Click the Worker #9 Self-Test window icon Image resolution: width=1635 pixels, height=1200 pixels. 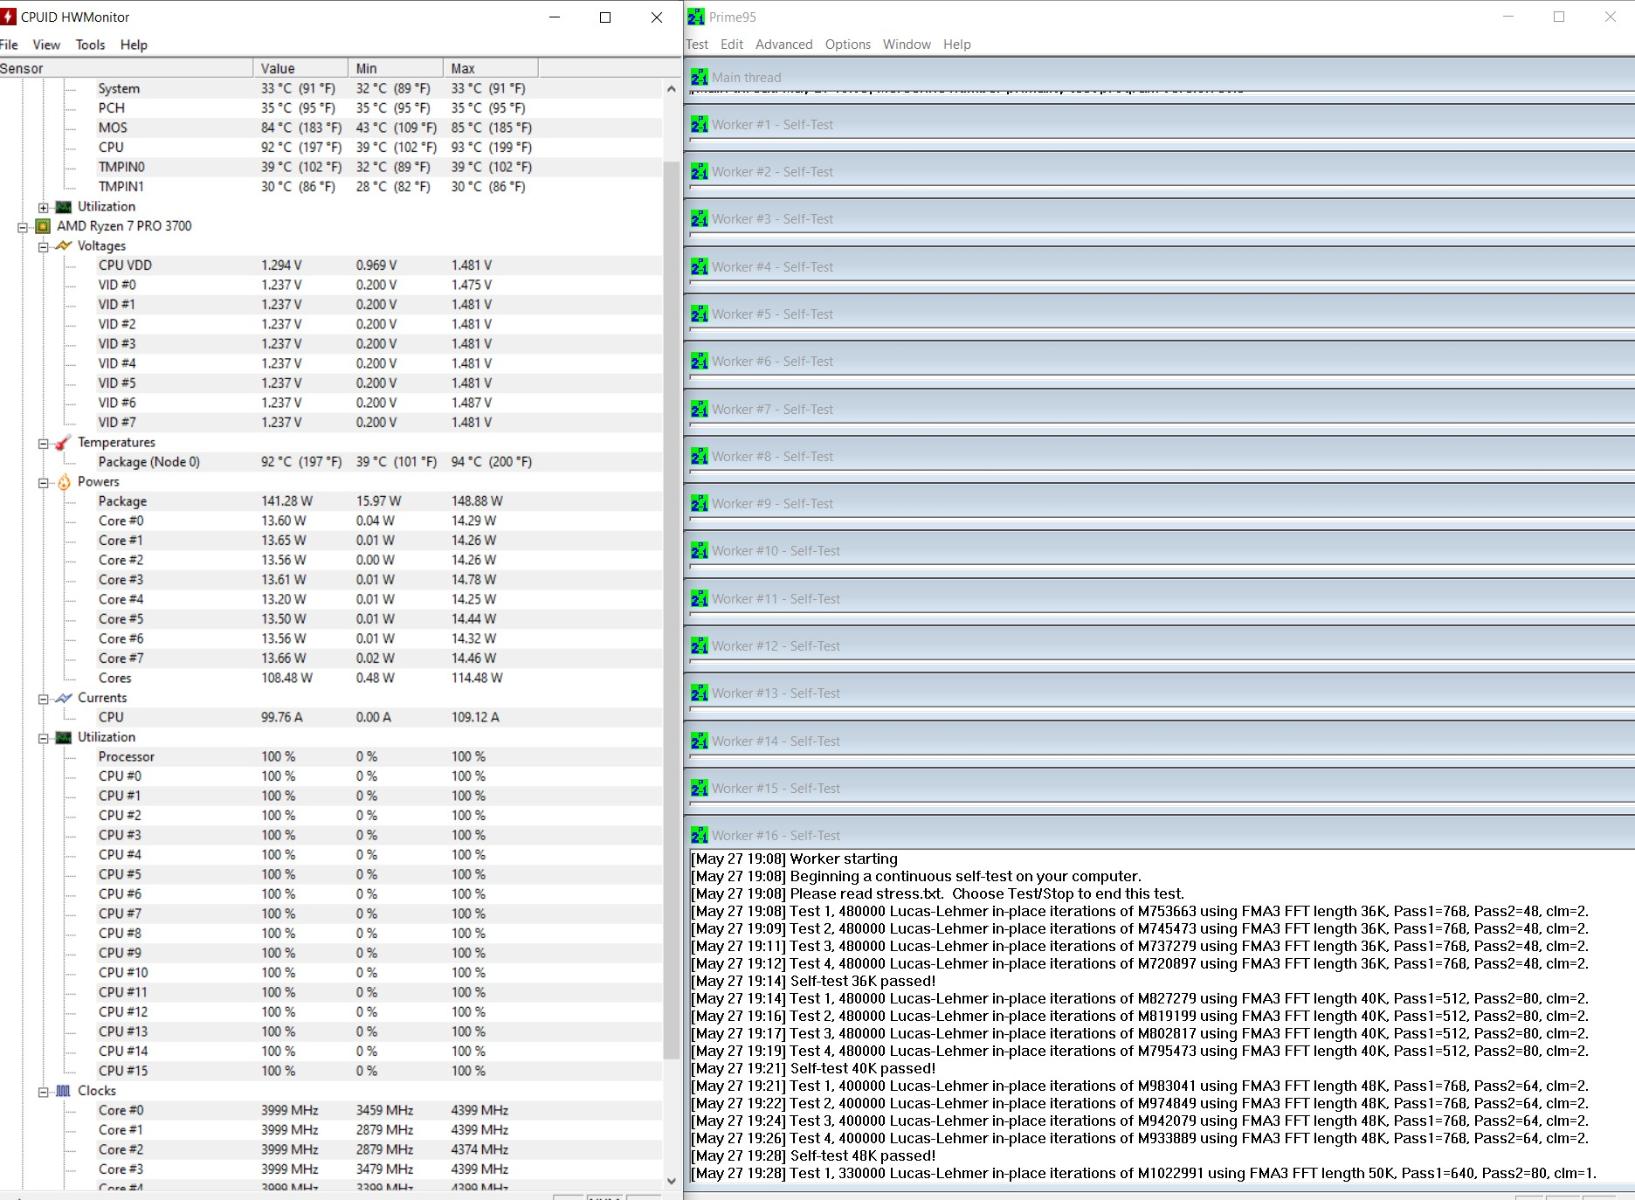699,503
